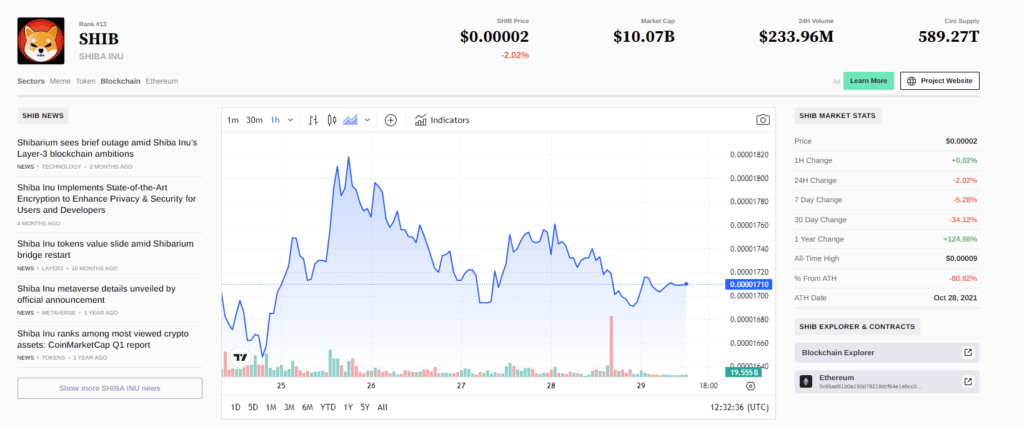Click the 12:32:36 (UTC) timezone label
Viewport: 1024px width, 427px height.
(739, 407)
